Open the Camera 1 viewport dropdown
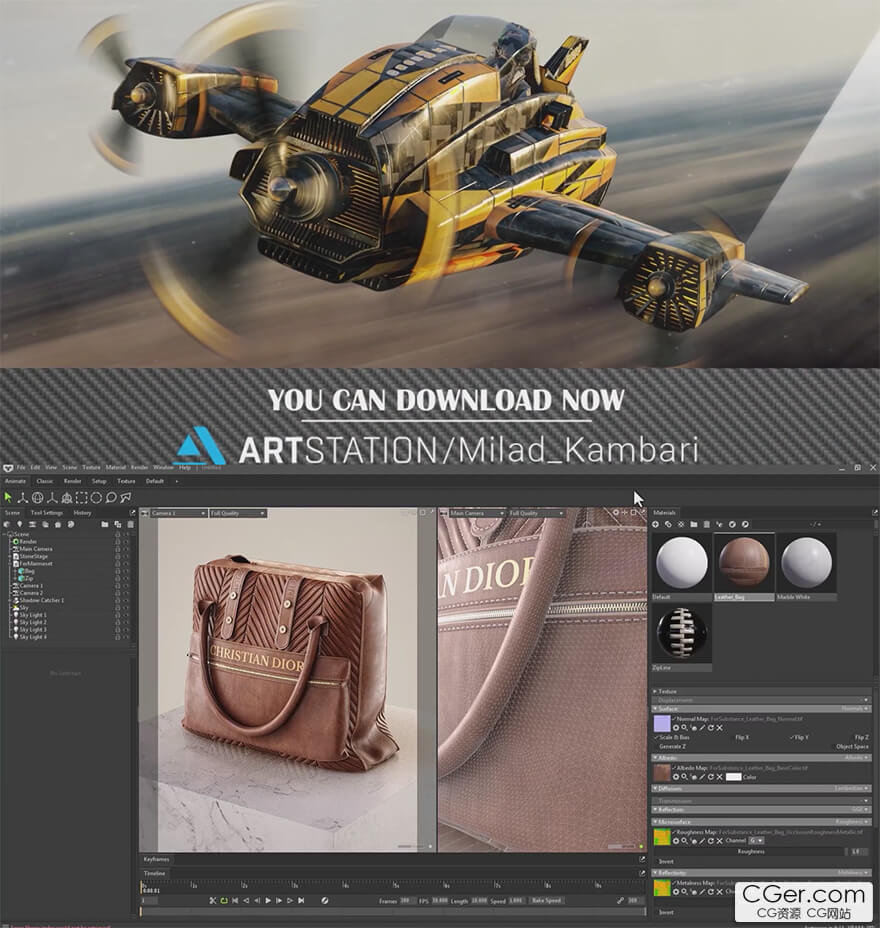This screenshot has height=928, width=880. pyautogui.click(x=178, y=513)
